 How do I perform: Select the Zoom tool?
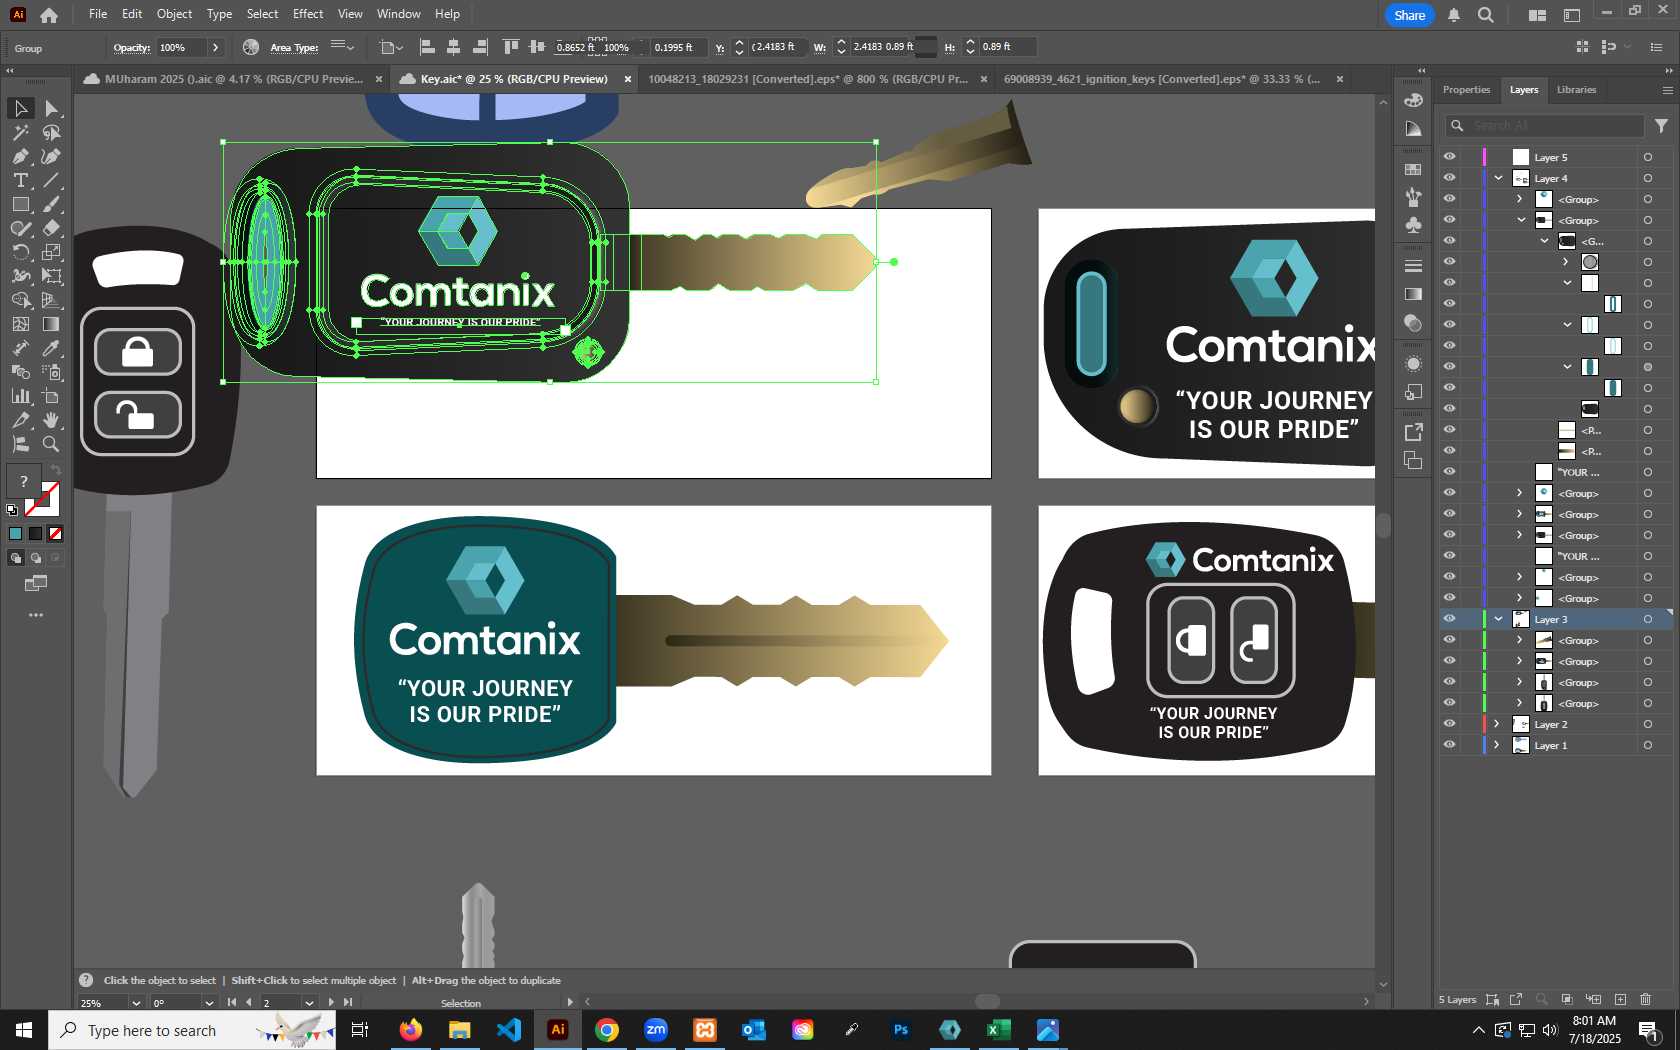pos(52,444)
